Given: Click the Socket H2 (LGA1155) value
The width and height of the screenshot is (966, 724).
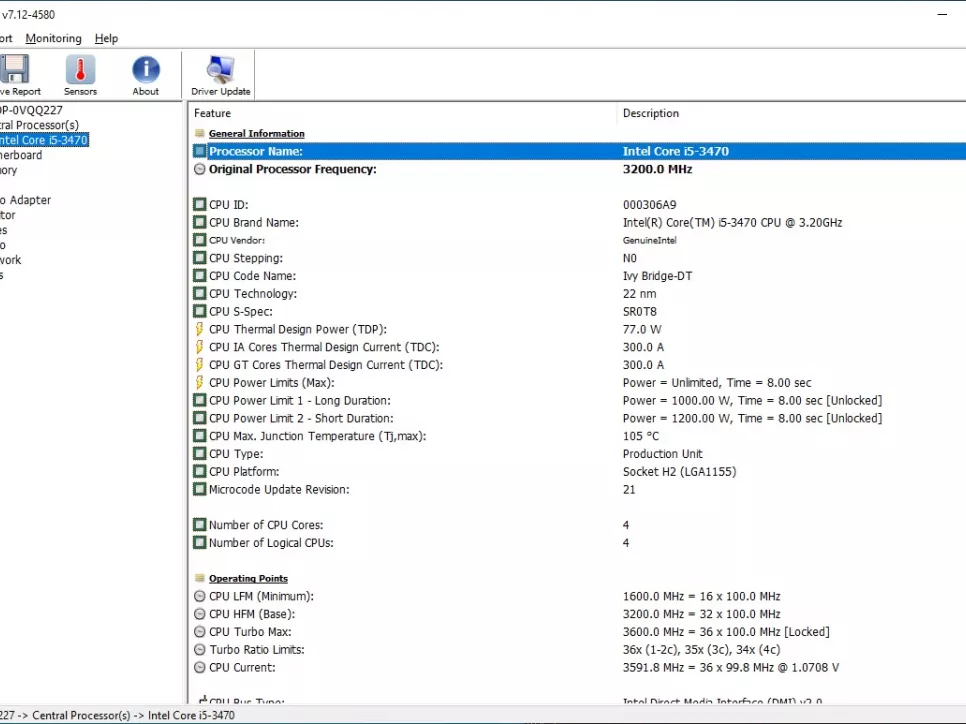Looking at the screenshot, I should (679, 472).
